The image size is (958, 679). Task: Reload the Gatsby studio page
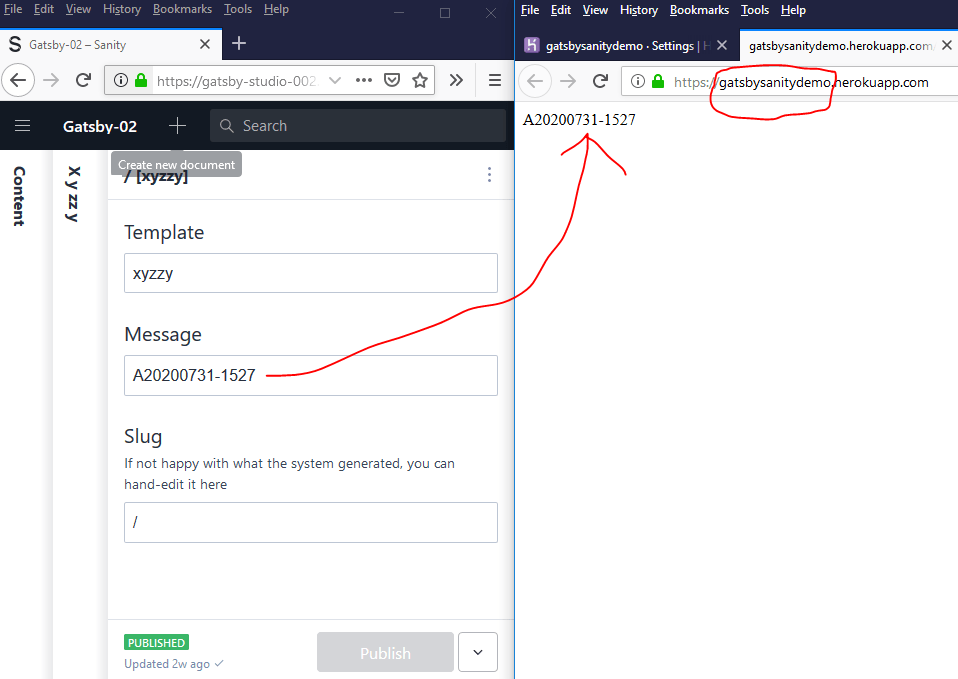click(x=84, y=80)
